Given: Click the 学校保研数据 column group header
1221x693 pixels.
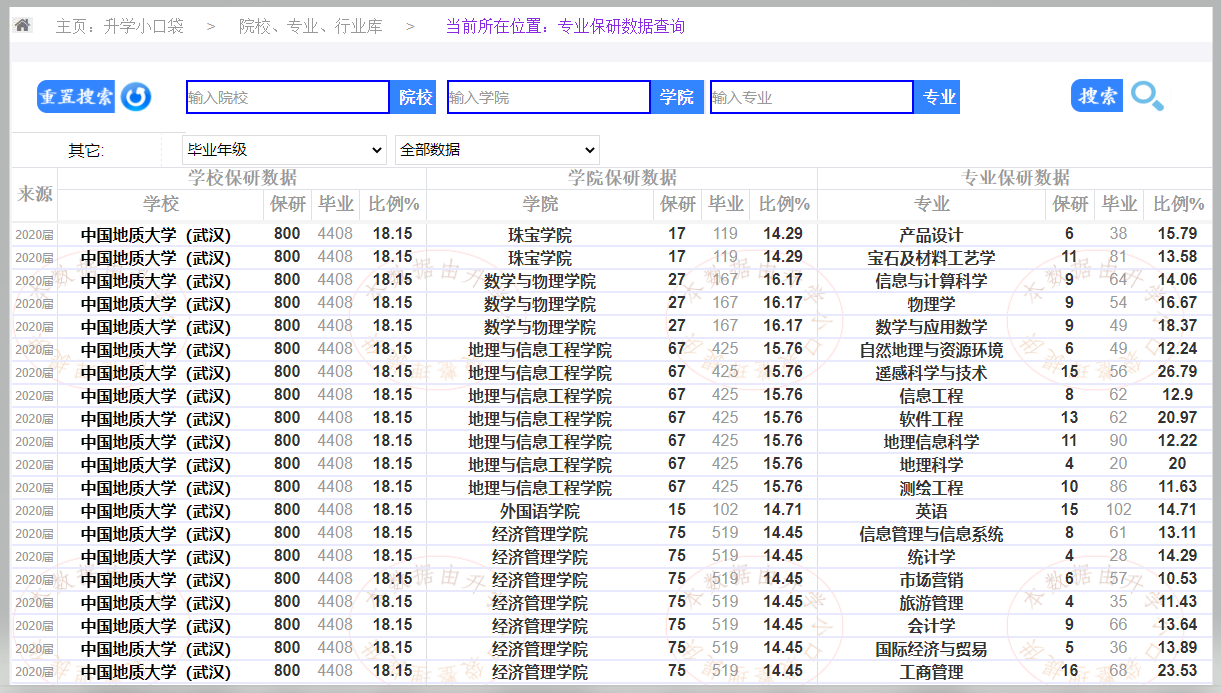Looking at the screenshot, I should tap(243, 178).
